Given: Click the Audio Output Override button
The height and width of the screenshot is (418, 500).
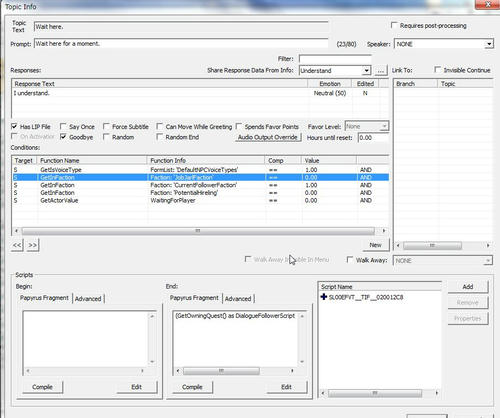Looking at the screenshot, I should [x=268, y=137].
